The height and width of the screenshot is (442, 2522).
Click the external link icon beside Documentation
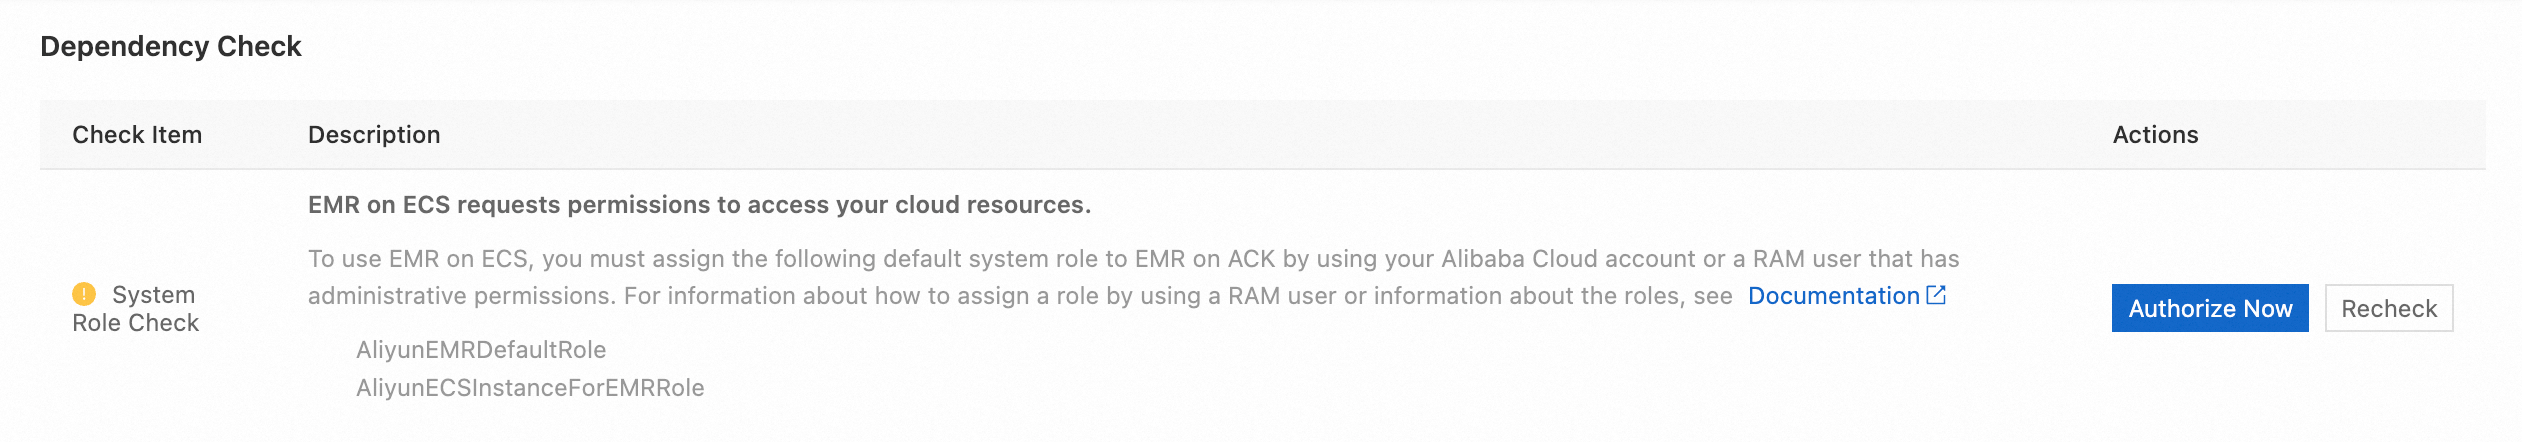coord(1936,295)
